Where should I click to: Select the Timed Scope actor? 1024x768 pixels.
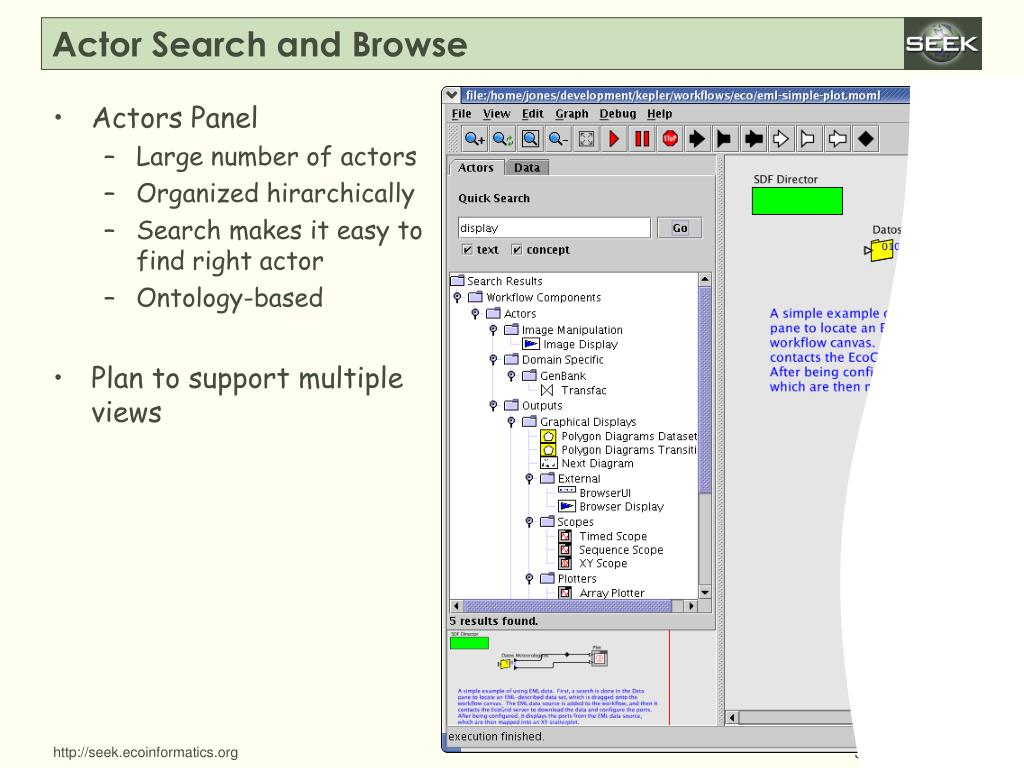pyautogui.click(x=603, y=536)
